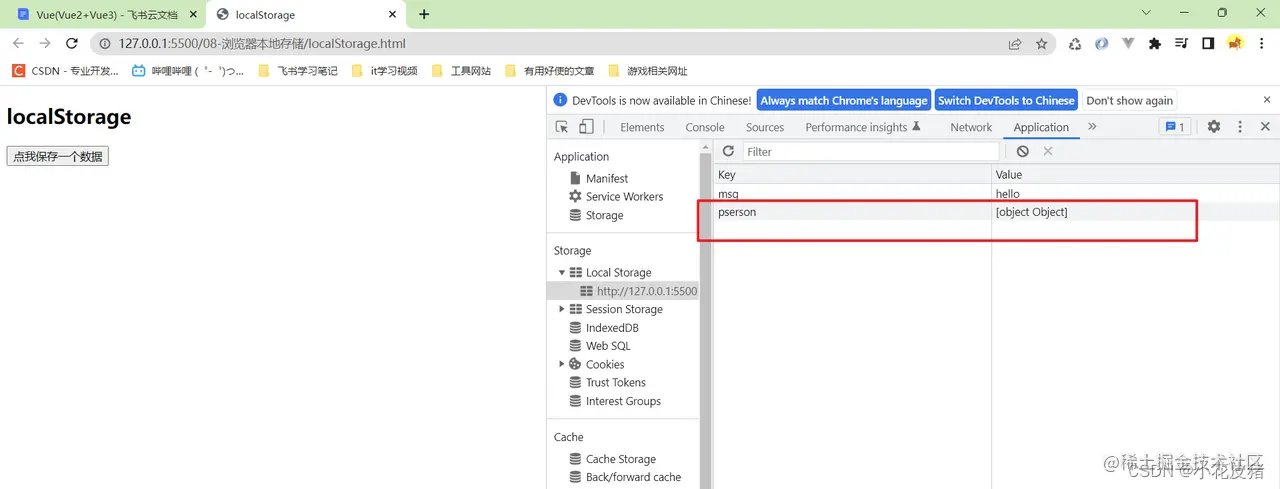
Task: Open the Performance insights tab
Action: point(862,127)
